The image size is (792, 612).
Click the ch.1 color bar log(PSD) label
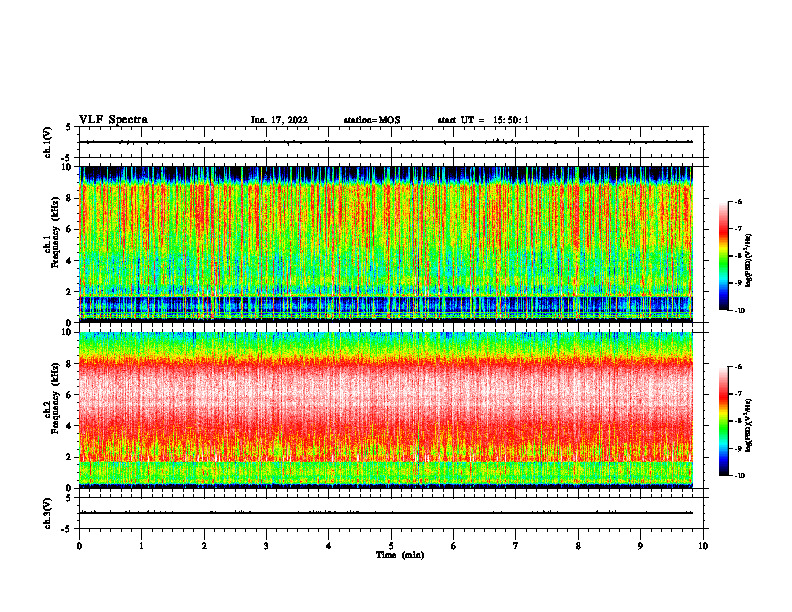click(749, 260)
